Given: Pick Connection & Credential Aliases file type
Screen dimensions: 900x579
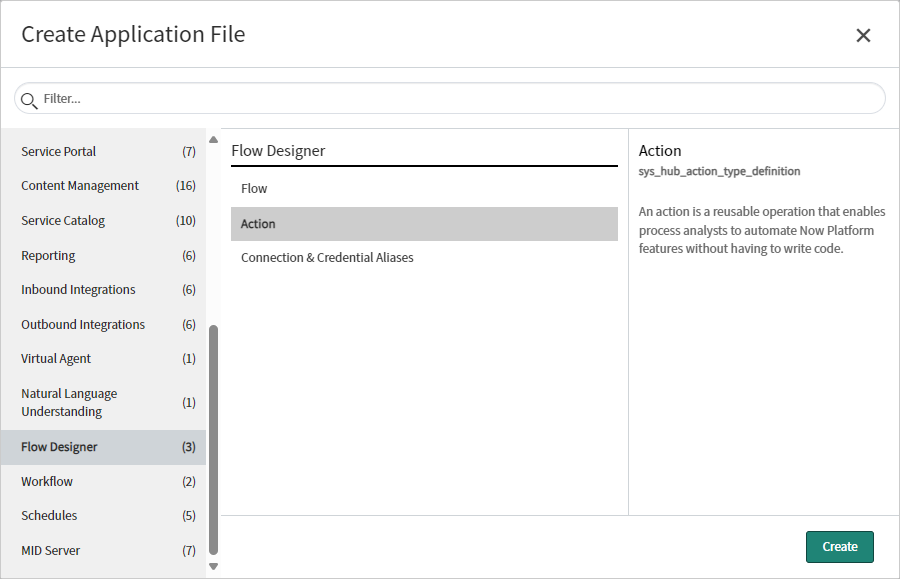Looking at the screenshot, I should 424,258.
